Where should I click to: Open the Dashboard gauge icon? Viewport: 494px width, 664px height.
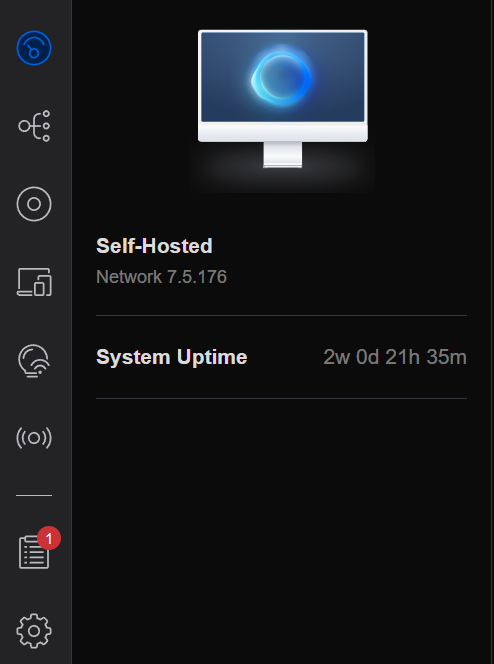click(x=34, y=48)
